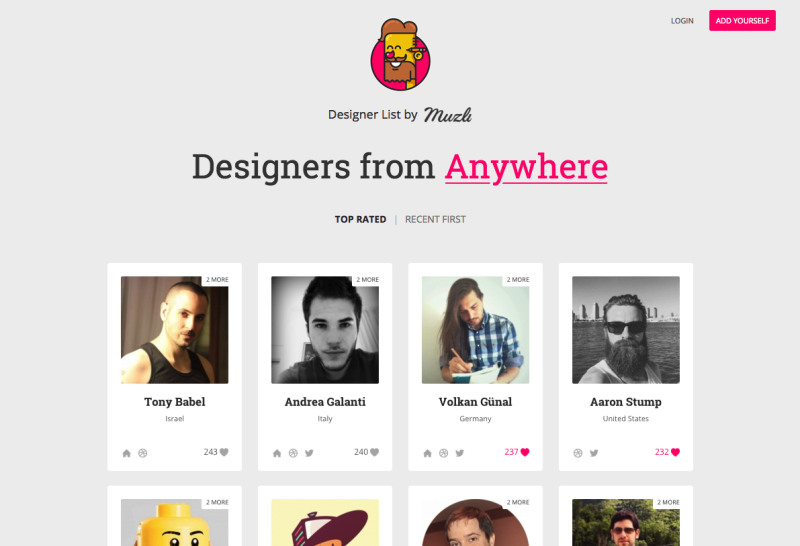Open Aaron Stump's Dribbble icon

point(578,453)
